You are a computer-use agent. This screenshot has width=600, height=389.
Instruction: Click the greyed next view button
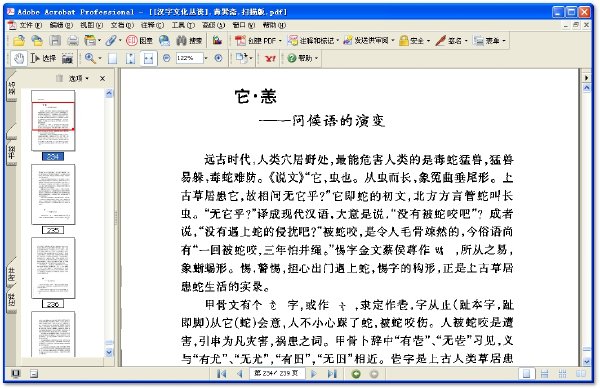374,374
